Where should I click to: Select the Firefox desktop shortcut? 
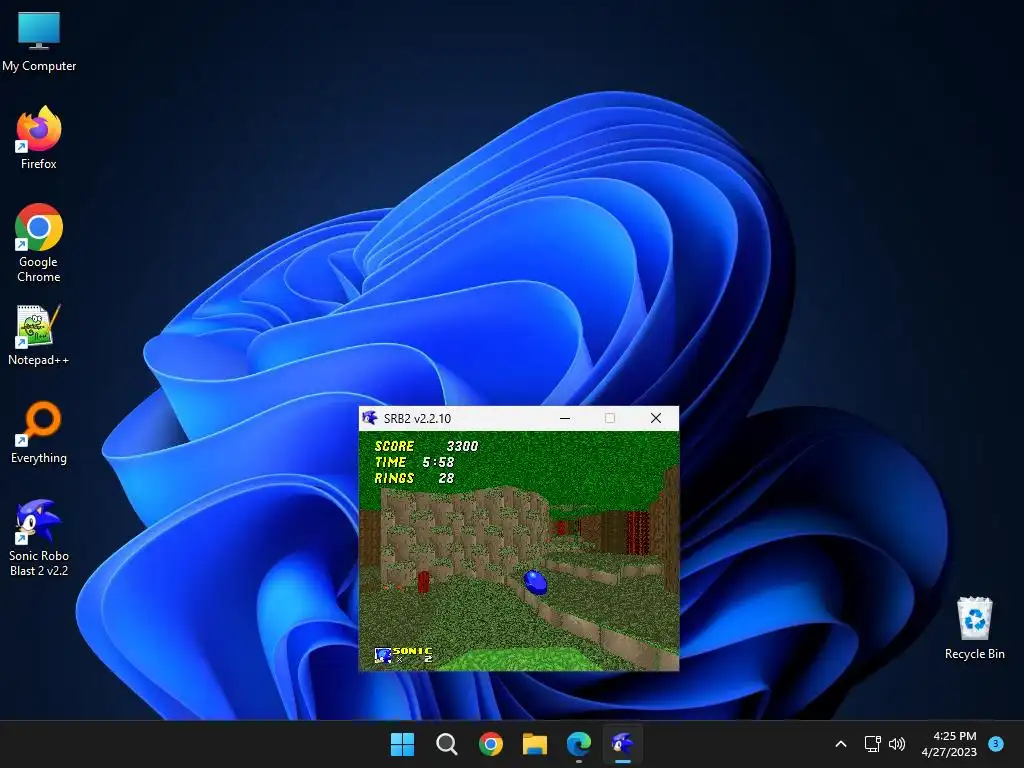pos(39,138)
